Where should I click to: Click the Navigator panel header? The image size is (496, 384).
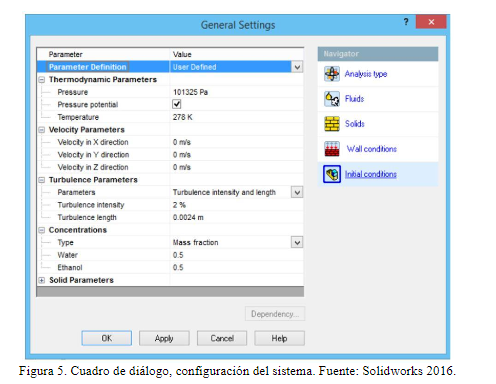click(378, 54)
